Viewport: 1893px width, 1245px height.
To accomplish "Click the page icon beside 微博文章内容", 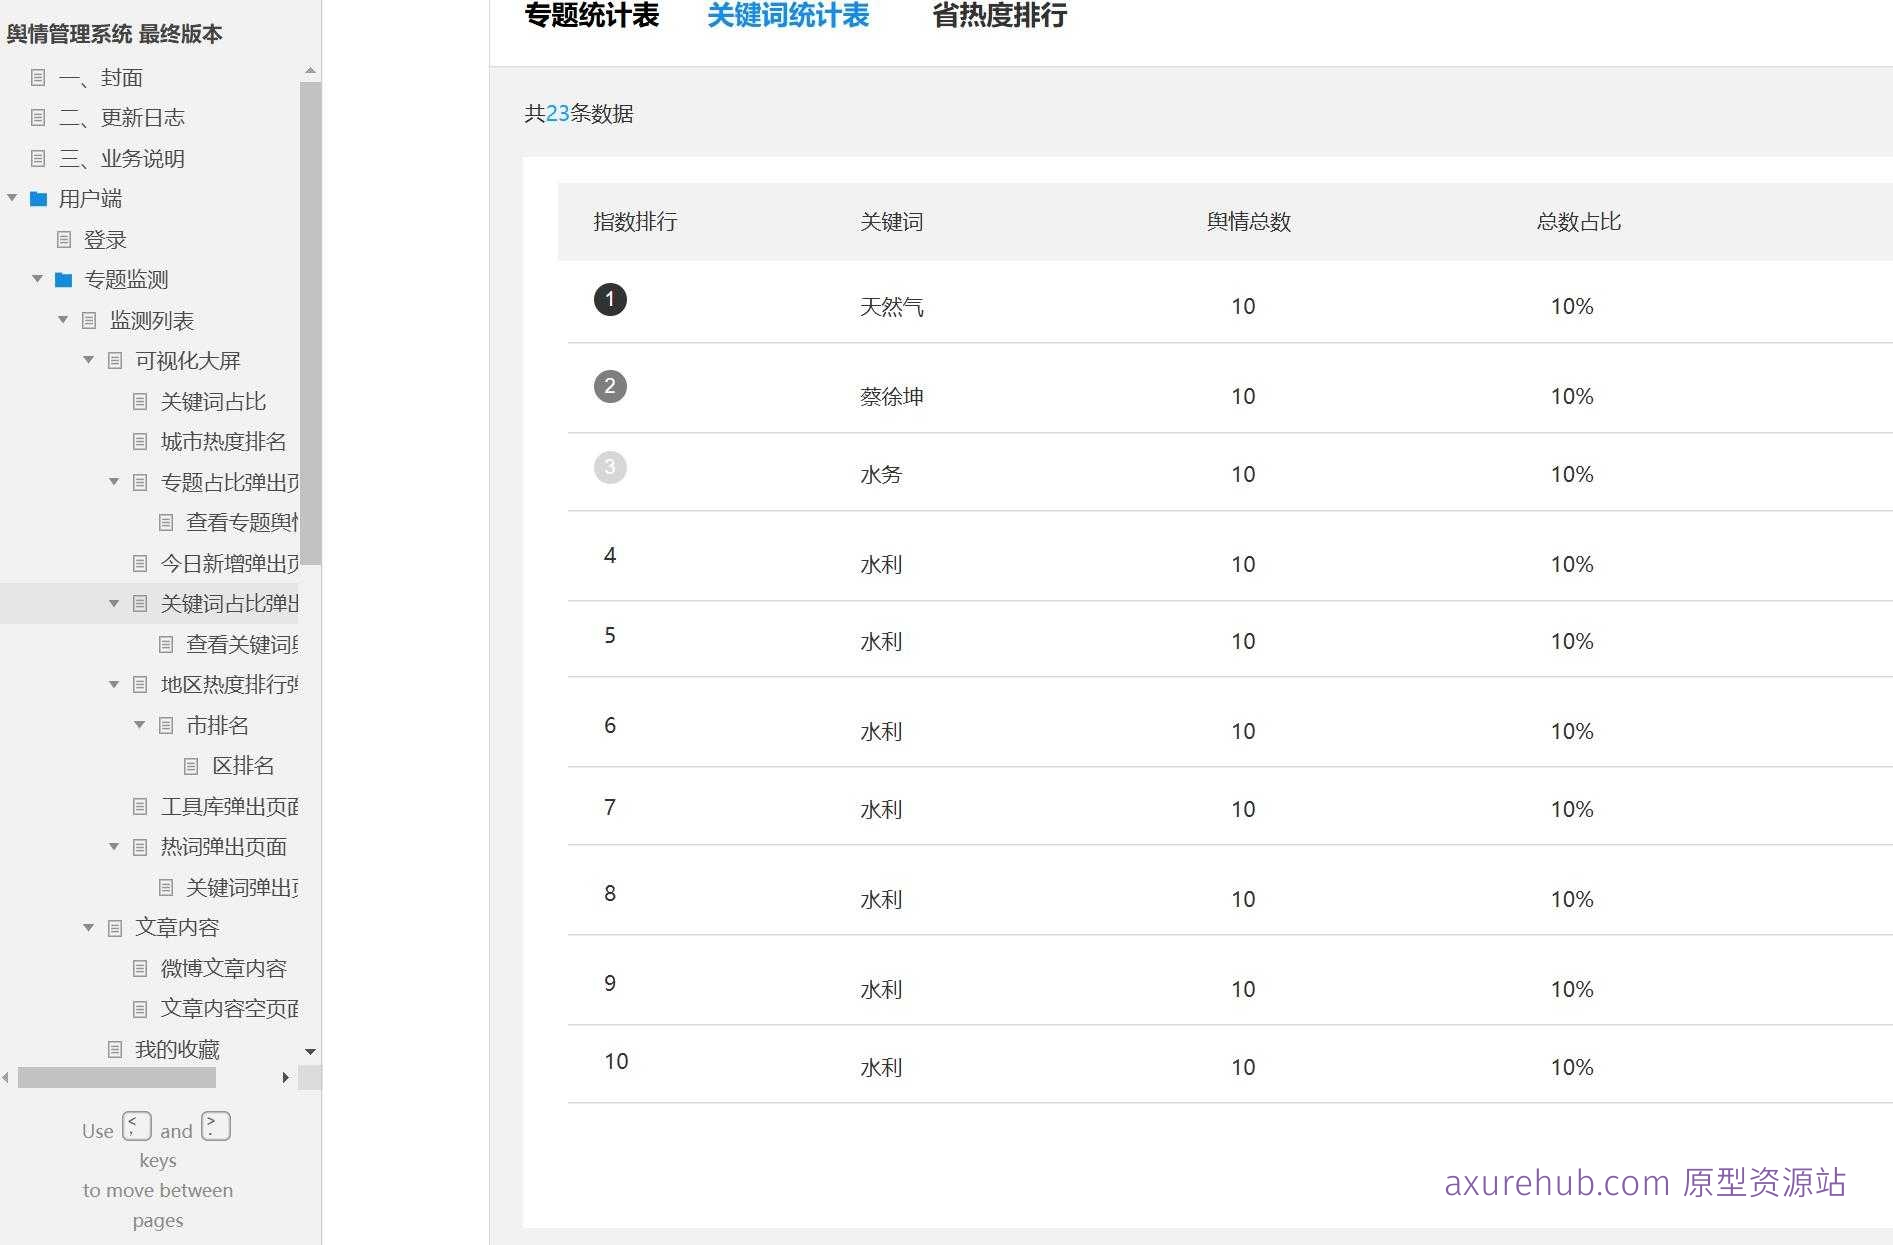I will tap(138, 967).
